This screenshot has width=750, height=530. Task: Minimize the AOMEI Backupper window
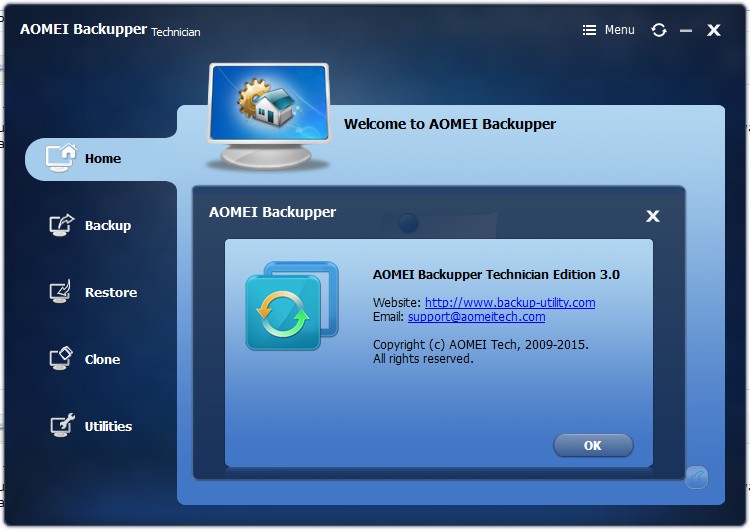(x=686, y=30)
